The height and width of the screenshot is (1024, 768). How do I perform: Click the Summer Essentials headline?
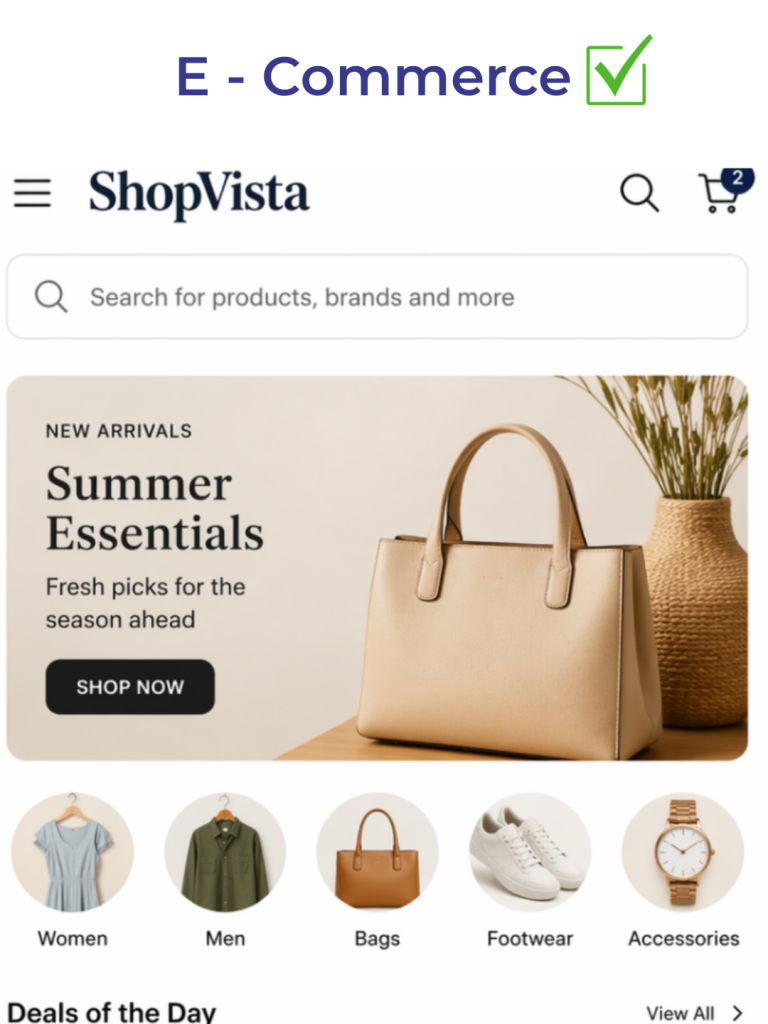pyautogui.click(x=155, y=508)
